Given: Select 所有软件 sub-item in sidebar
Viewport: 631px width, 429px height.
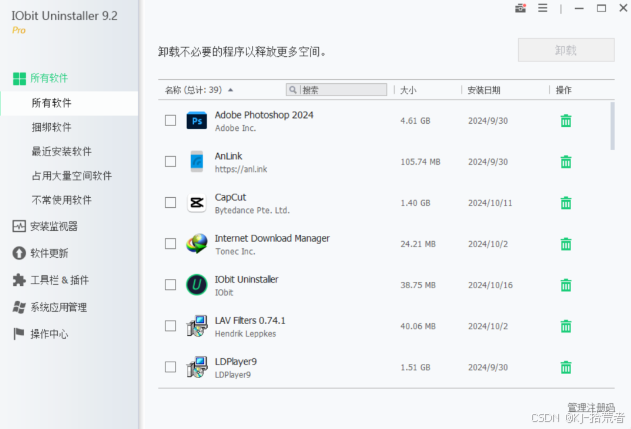Looking at the screenshot, I should [x=69, y=103].
